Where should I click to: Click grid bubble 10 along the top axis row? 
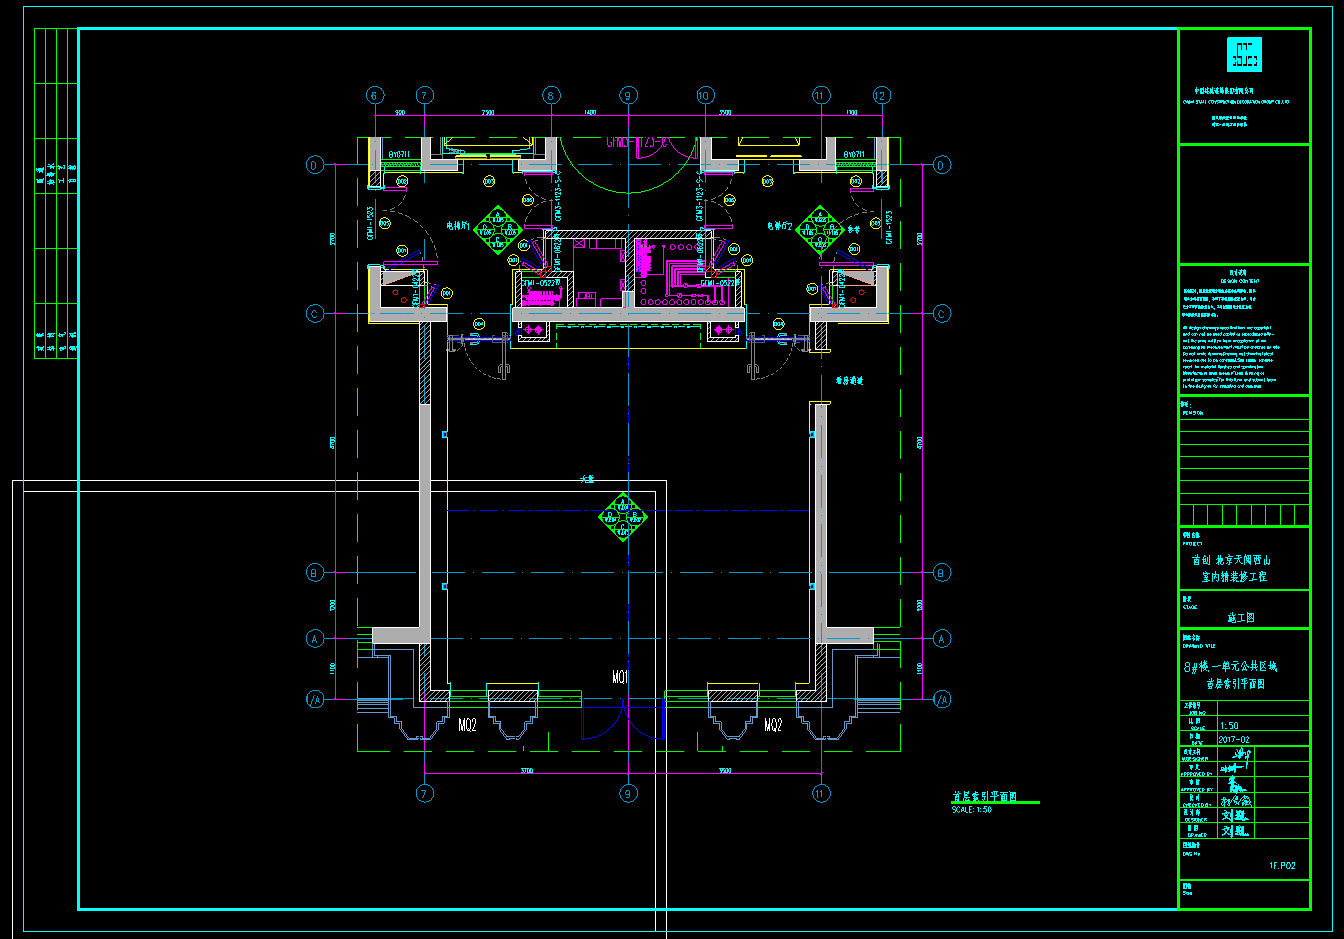coord(705,96)
